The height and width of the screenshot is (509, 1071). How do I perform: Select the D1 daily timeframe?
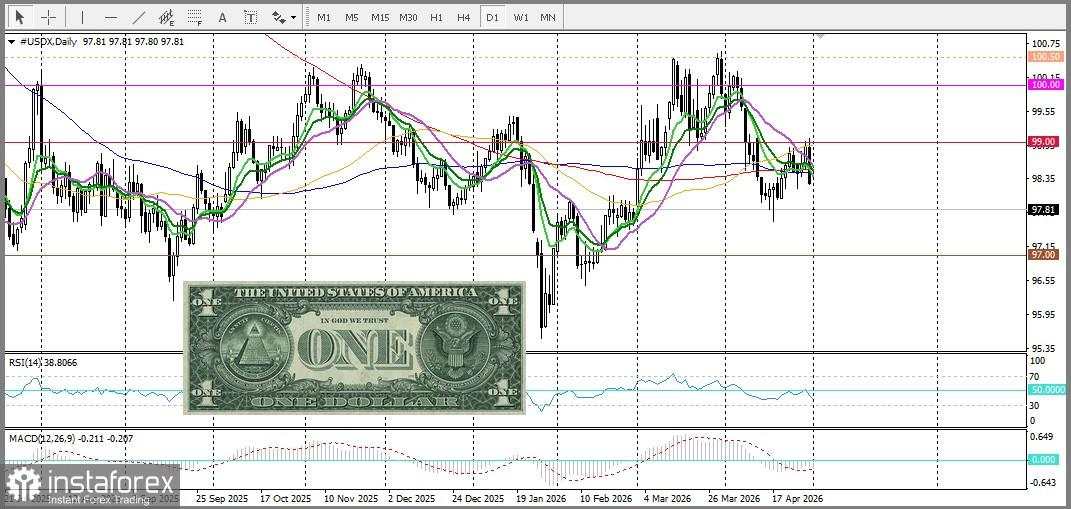click(x=492, y=17)
